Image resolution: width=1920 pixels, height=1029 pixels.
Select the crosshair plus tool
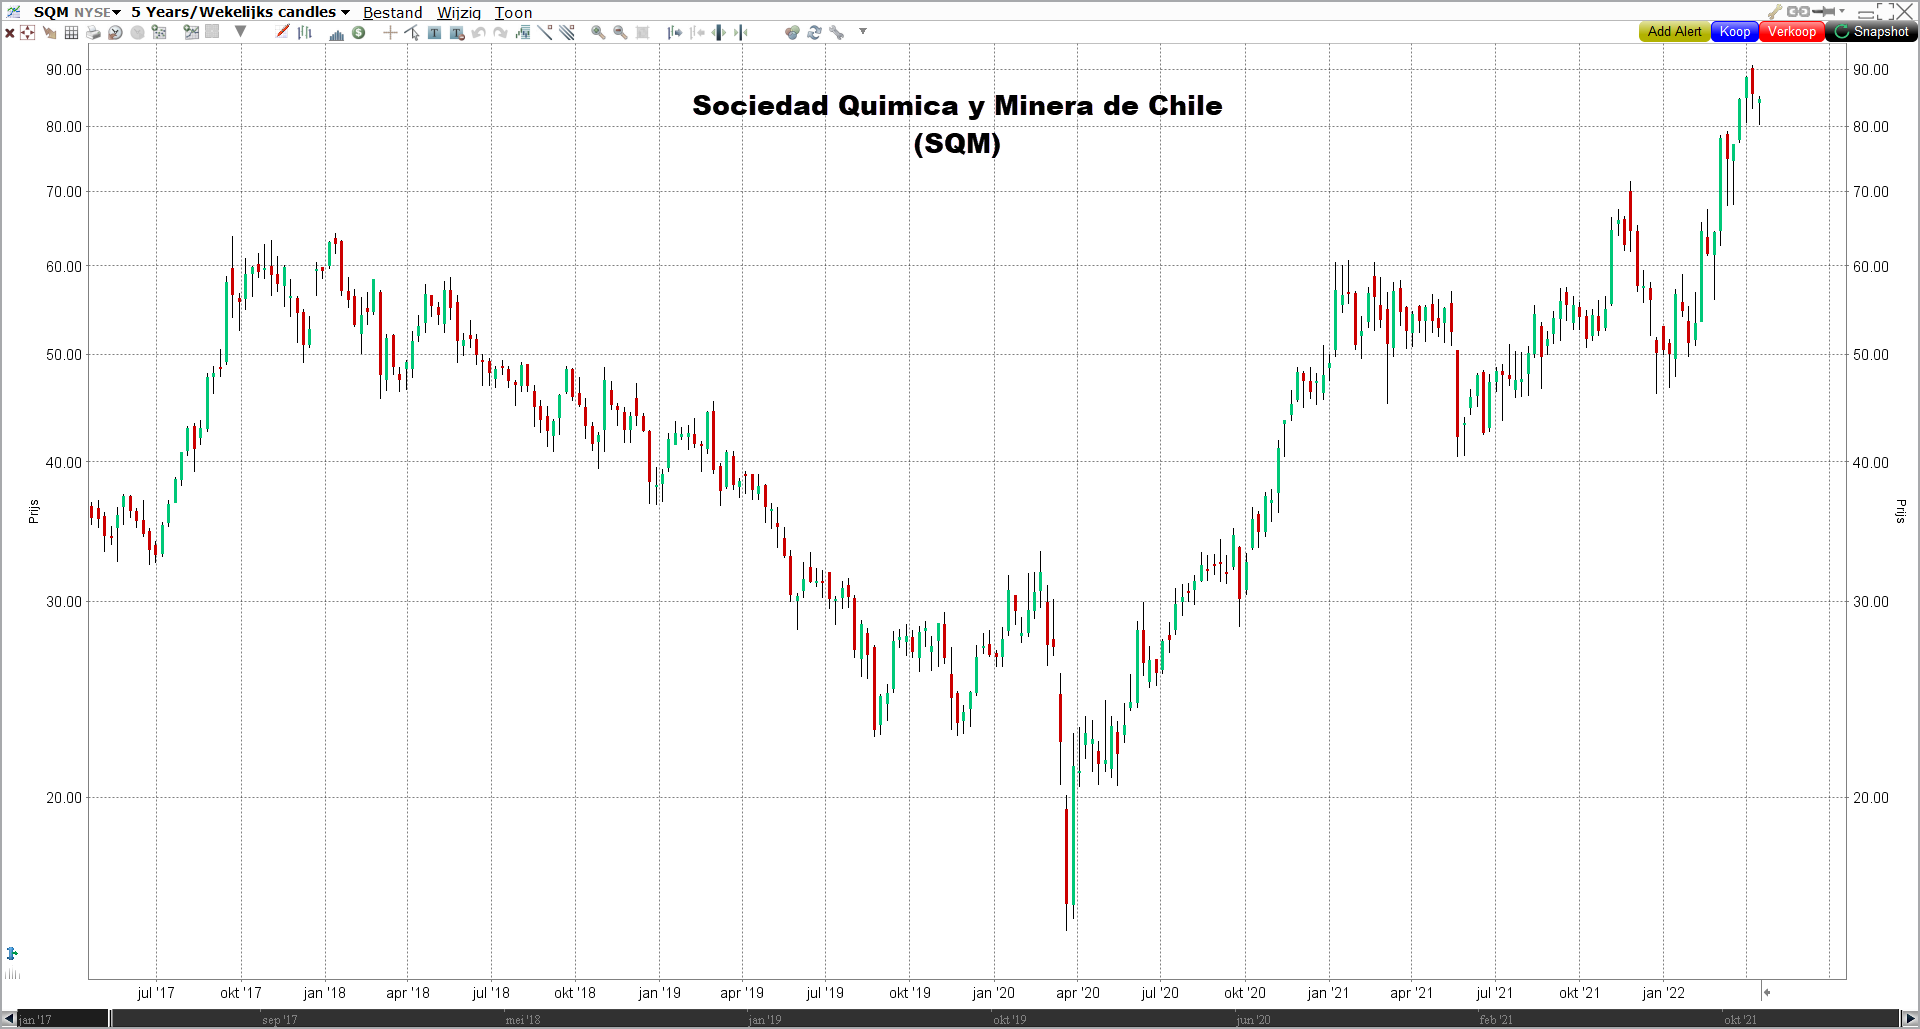pyautogui.click(x=390, y=32)
